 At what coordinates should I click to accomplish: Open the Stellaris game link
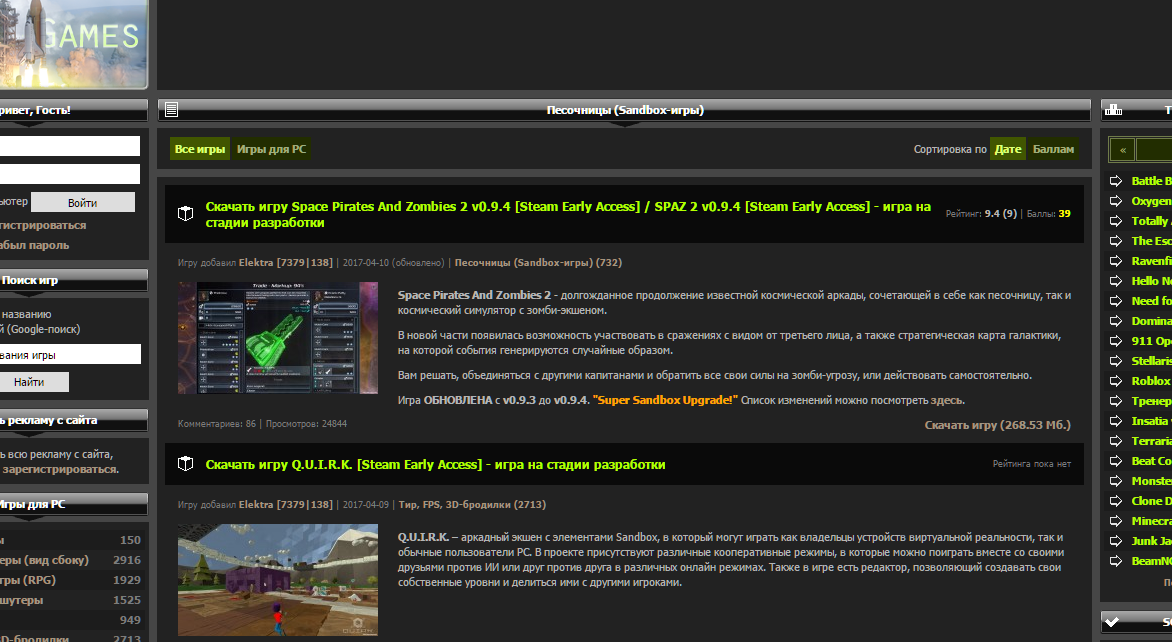(1151, 361)
